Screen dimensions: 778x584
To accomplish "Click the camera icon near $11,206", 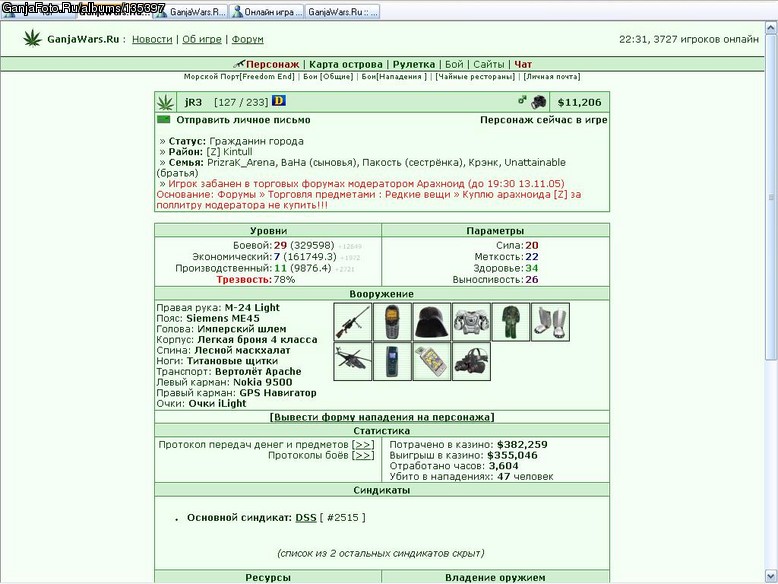I will click(538, 102).
